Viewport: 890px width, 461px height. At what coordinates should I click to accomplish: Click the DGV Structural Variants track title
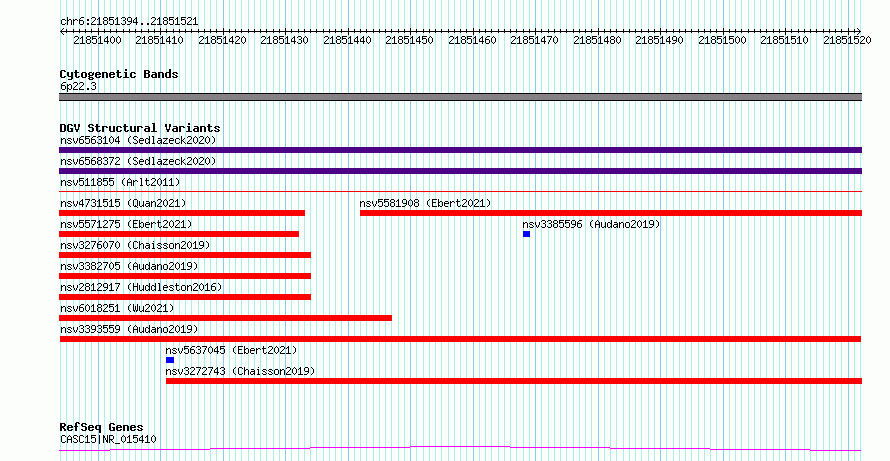[140, 128]
